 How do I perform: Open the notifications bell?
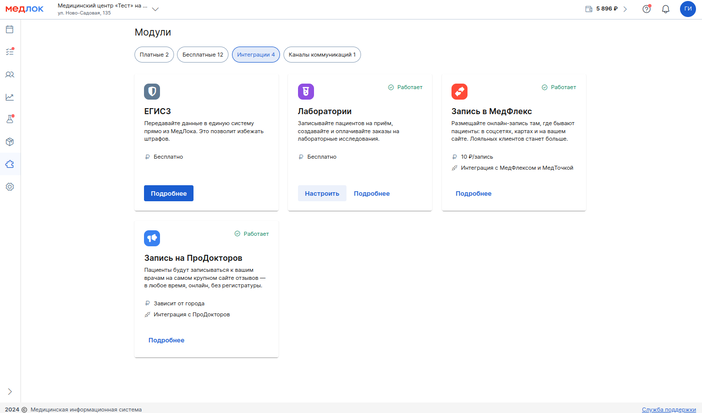tap(666, 9)
